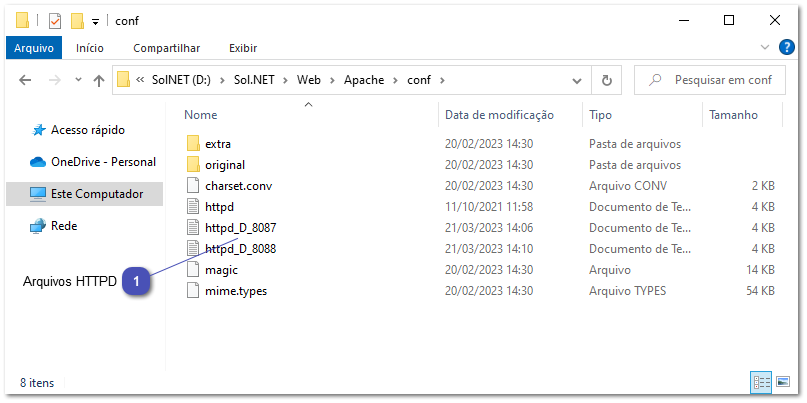Switch to the Exibir tab
The height and width of the screenshot is (403, 807).
point(243,48)
